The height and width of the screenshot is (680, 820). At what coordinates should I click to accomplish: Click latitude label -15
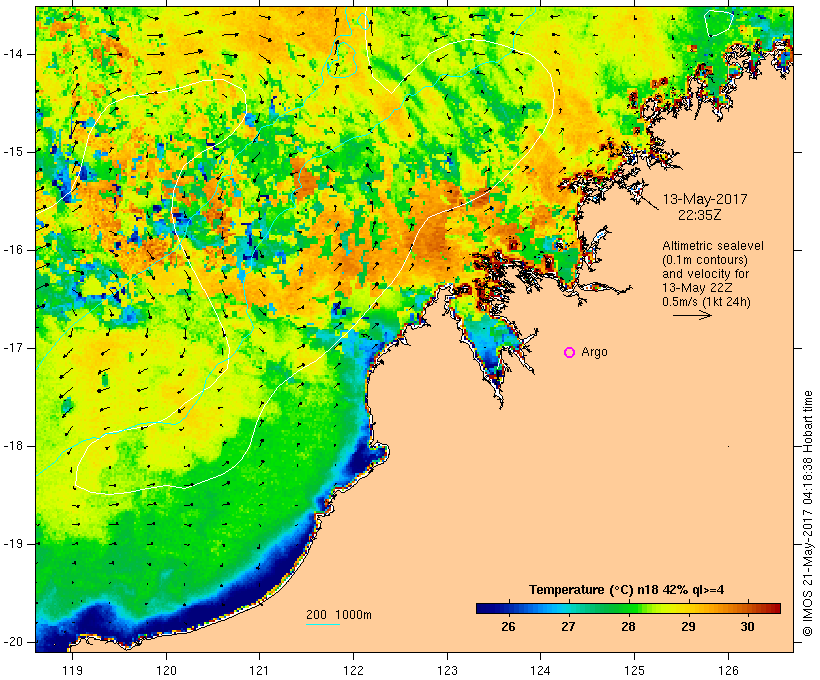[x=12, y=152]
